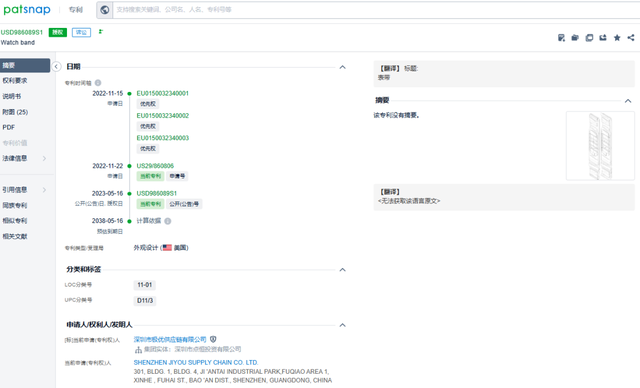Click the Watch band title text

click(x=18, y=42)
